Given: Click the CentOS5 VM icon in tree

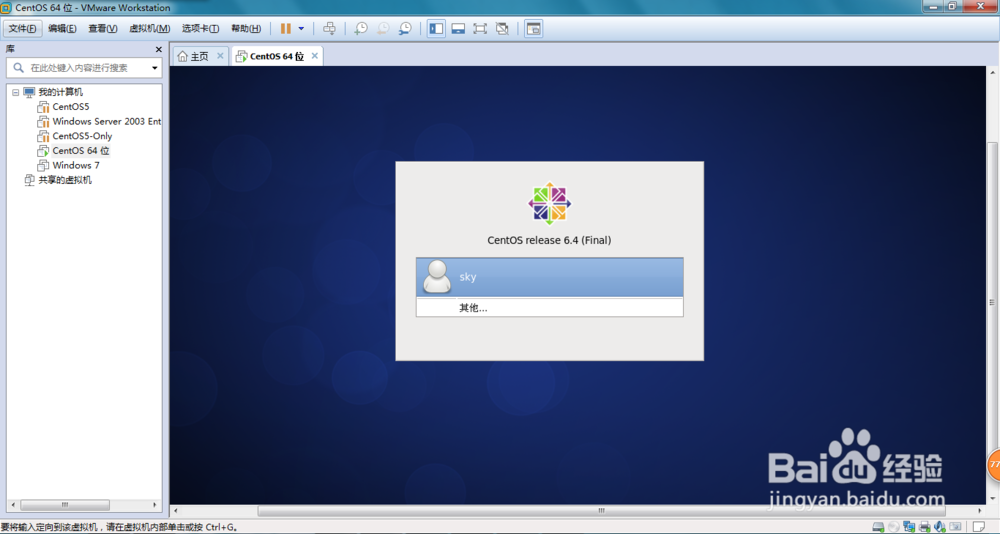Looking at the screenshot, I should [x=43, y=107].
